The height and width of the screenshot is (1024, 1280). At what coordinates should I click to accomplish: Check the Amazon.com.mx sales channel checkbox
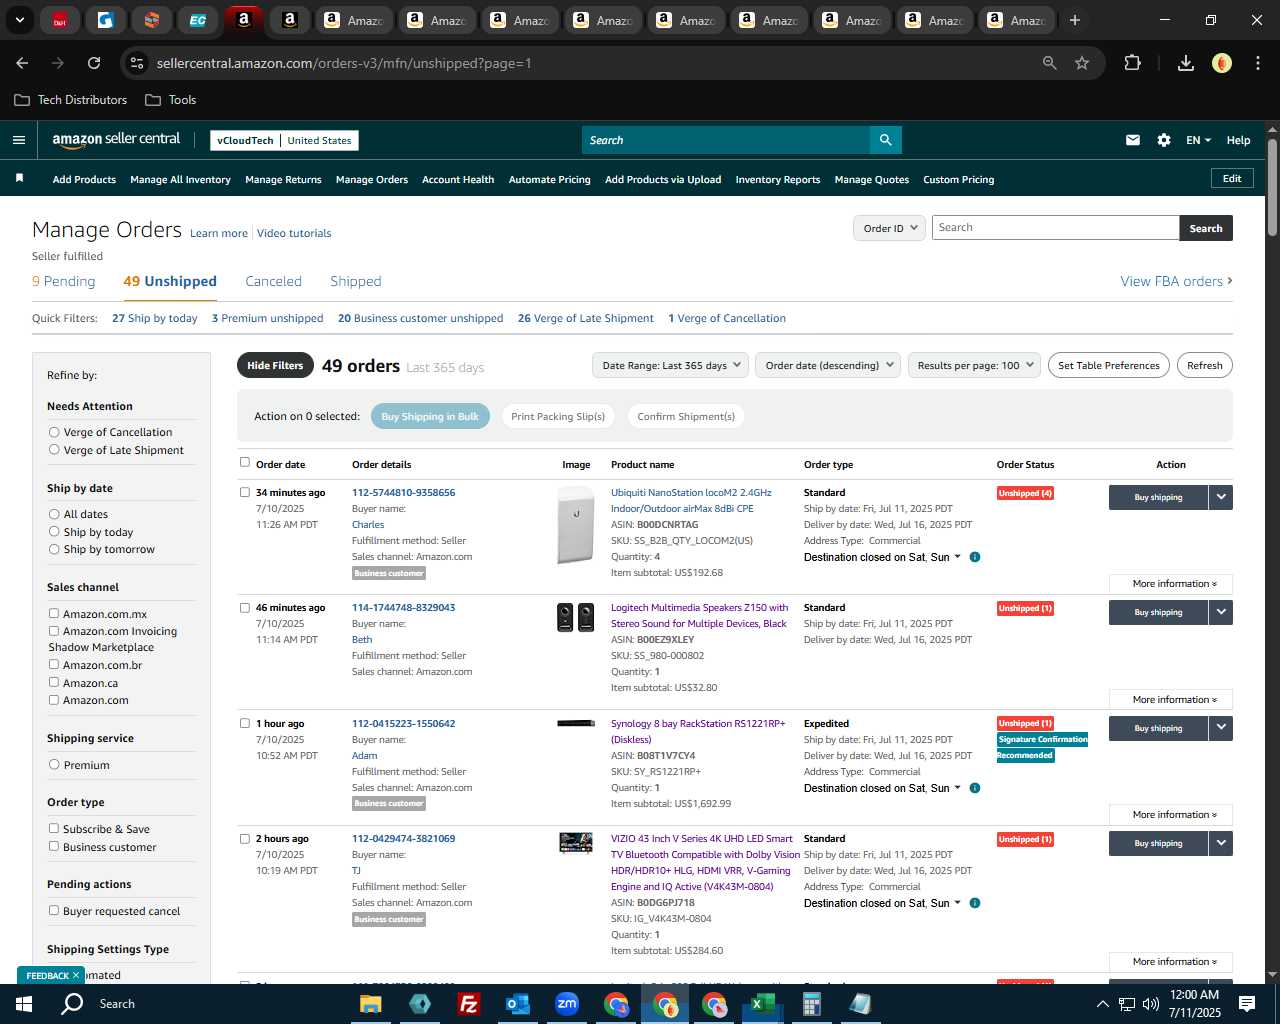coord(54,613)
